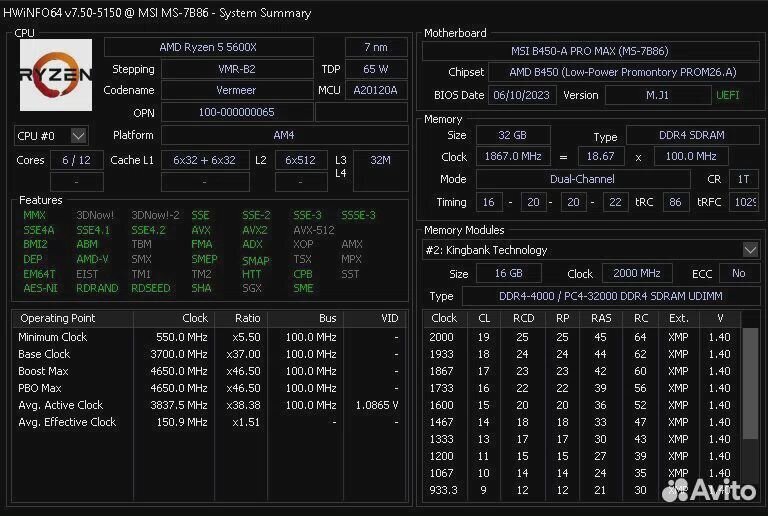The image size is (768, 516).
Task: Click the Ryzen CPU logo image
Action: (56, 75)
